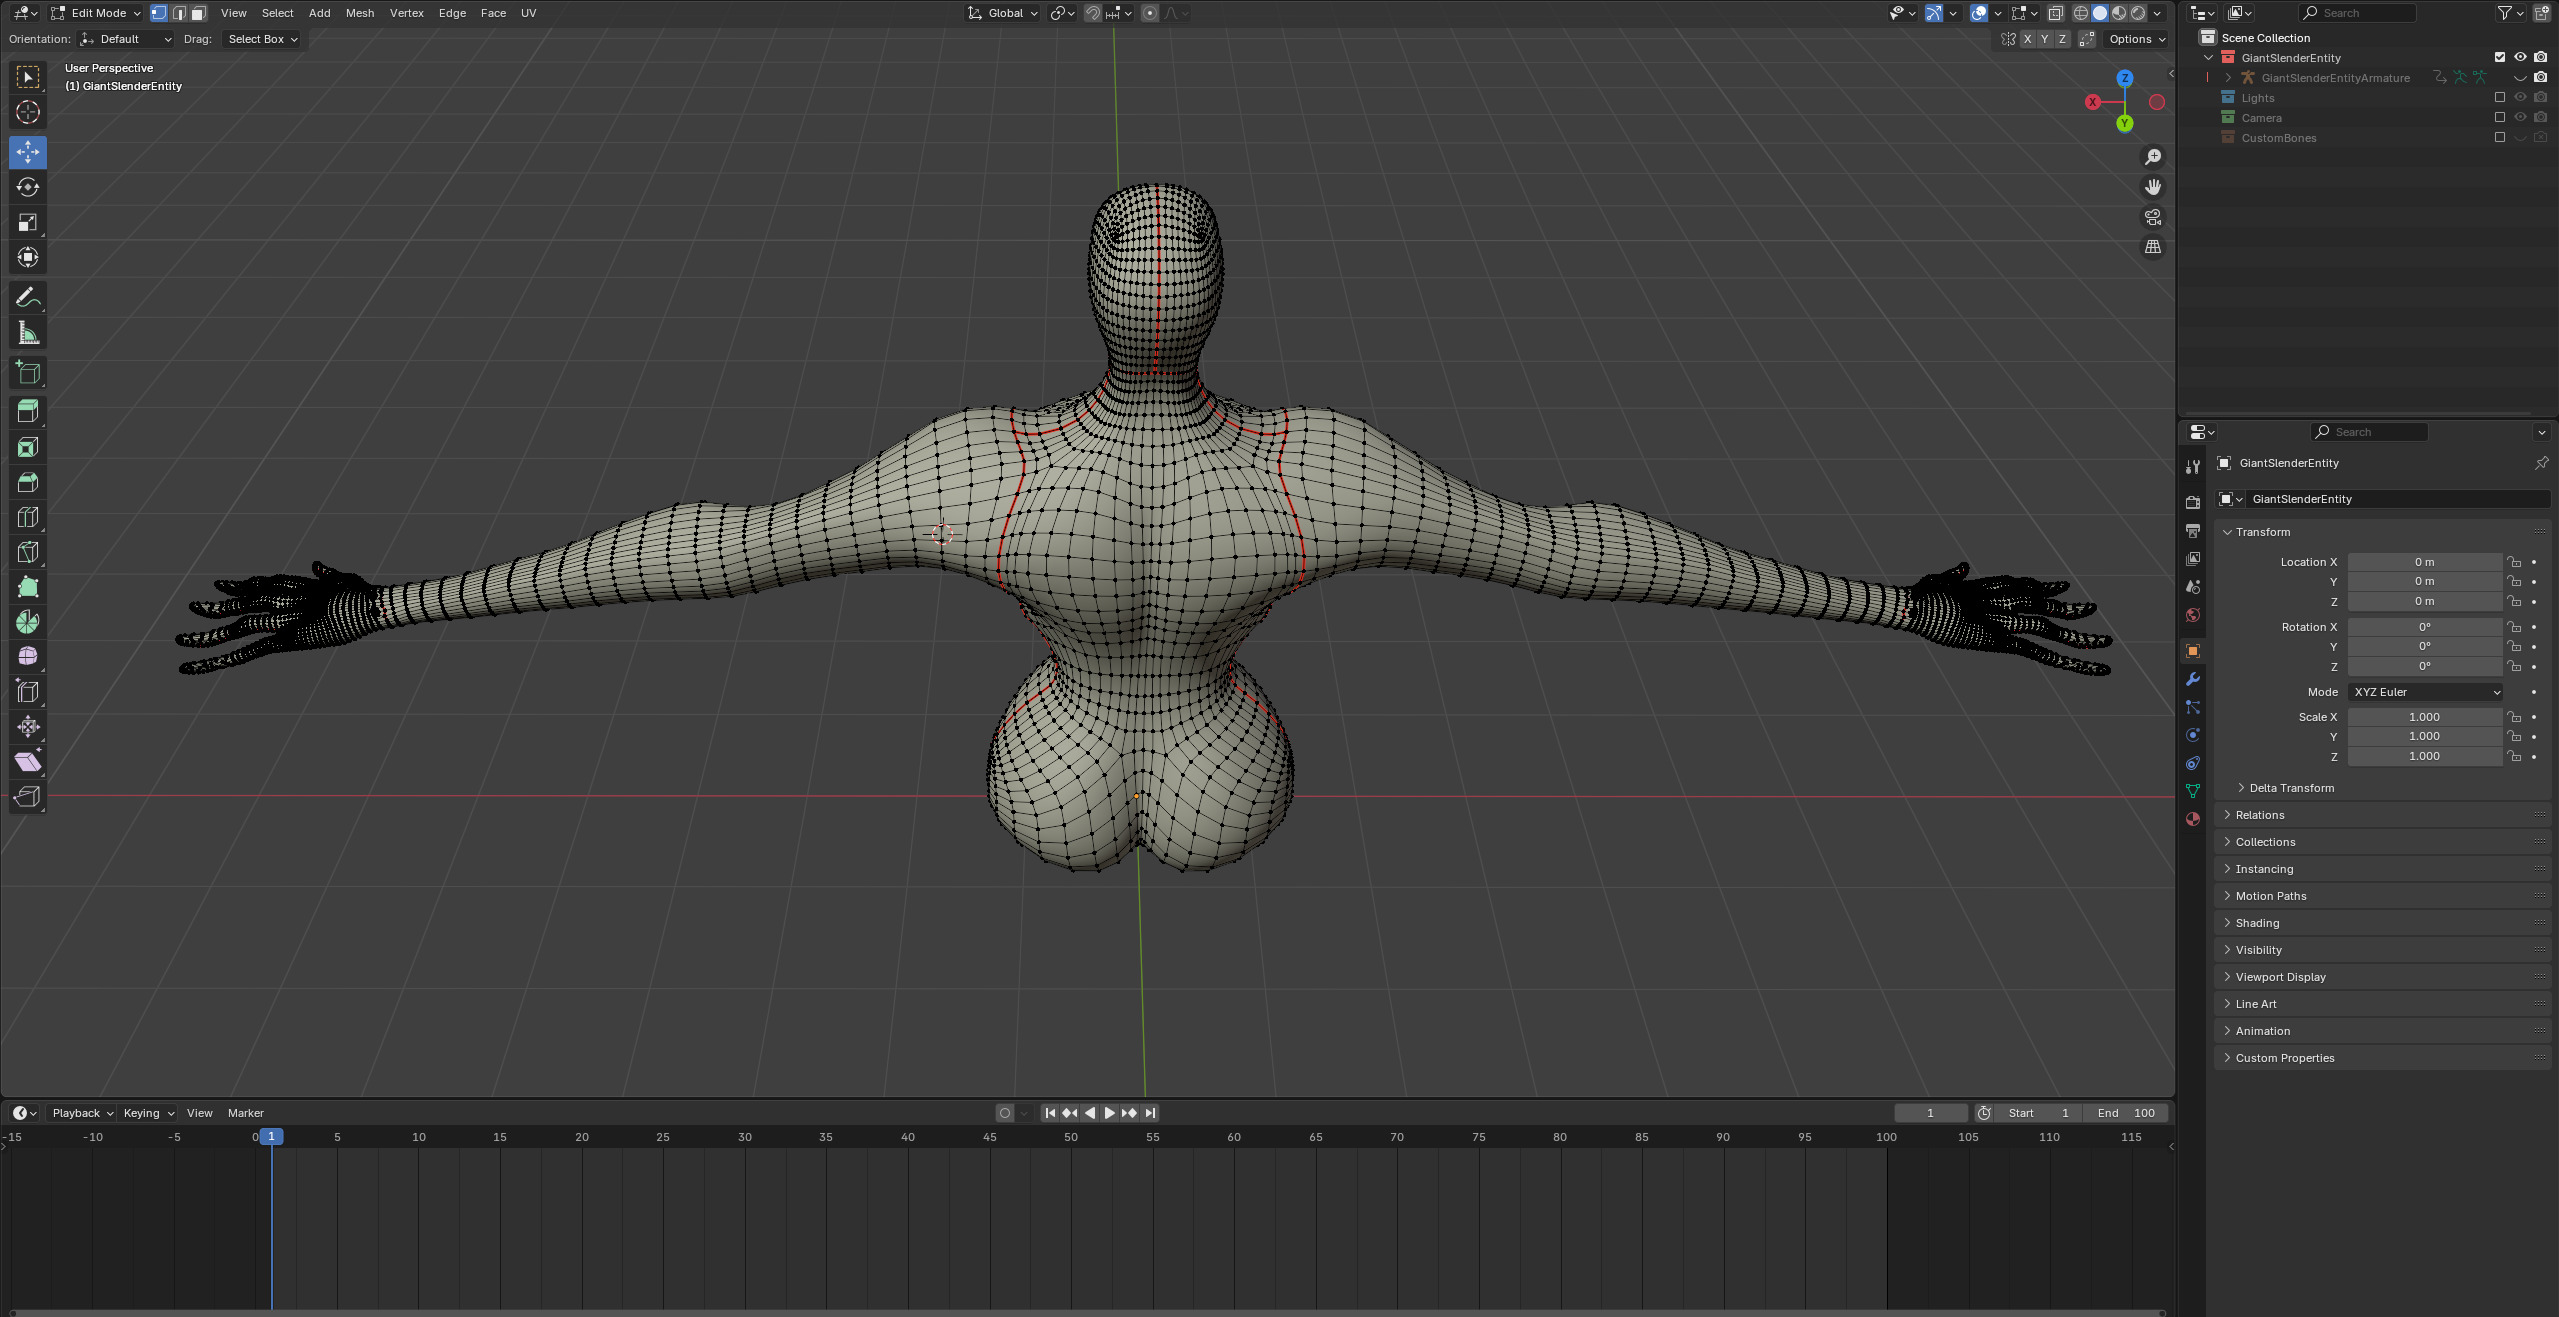Toggle camera view with the camera gizmo
2559x1317 pixels.
(x=2153, y=217)
